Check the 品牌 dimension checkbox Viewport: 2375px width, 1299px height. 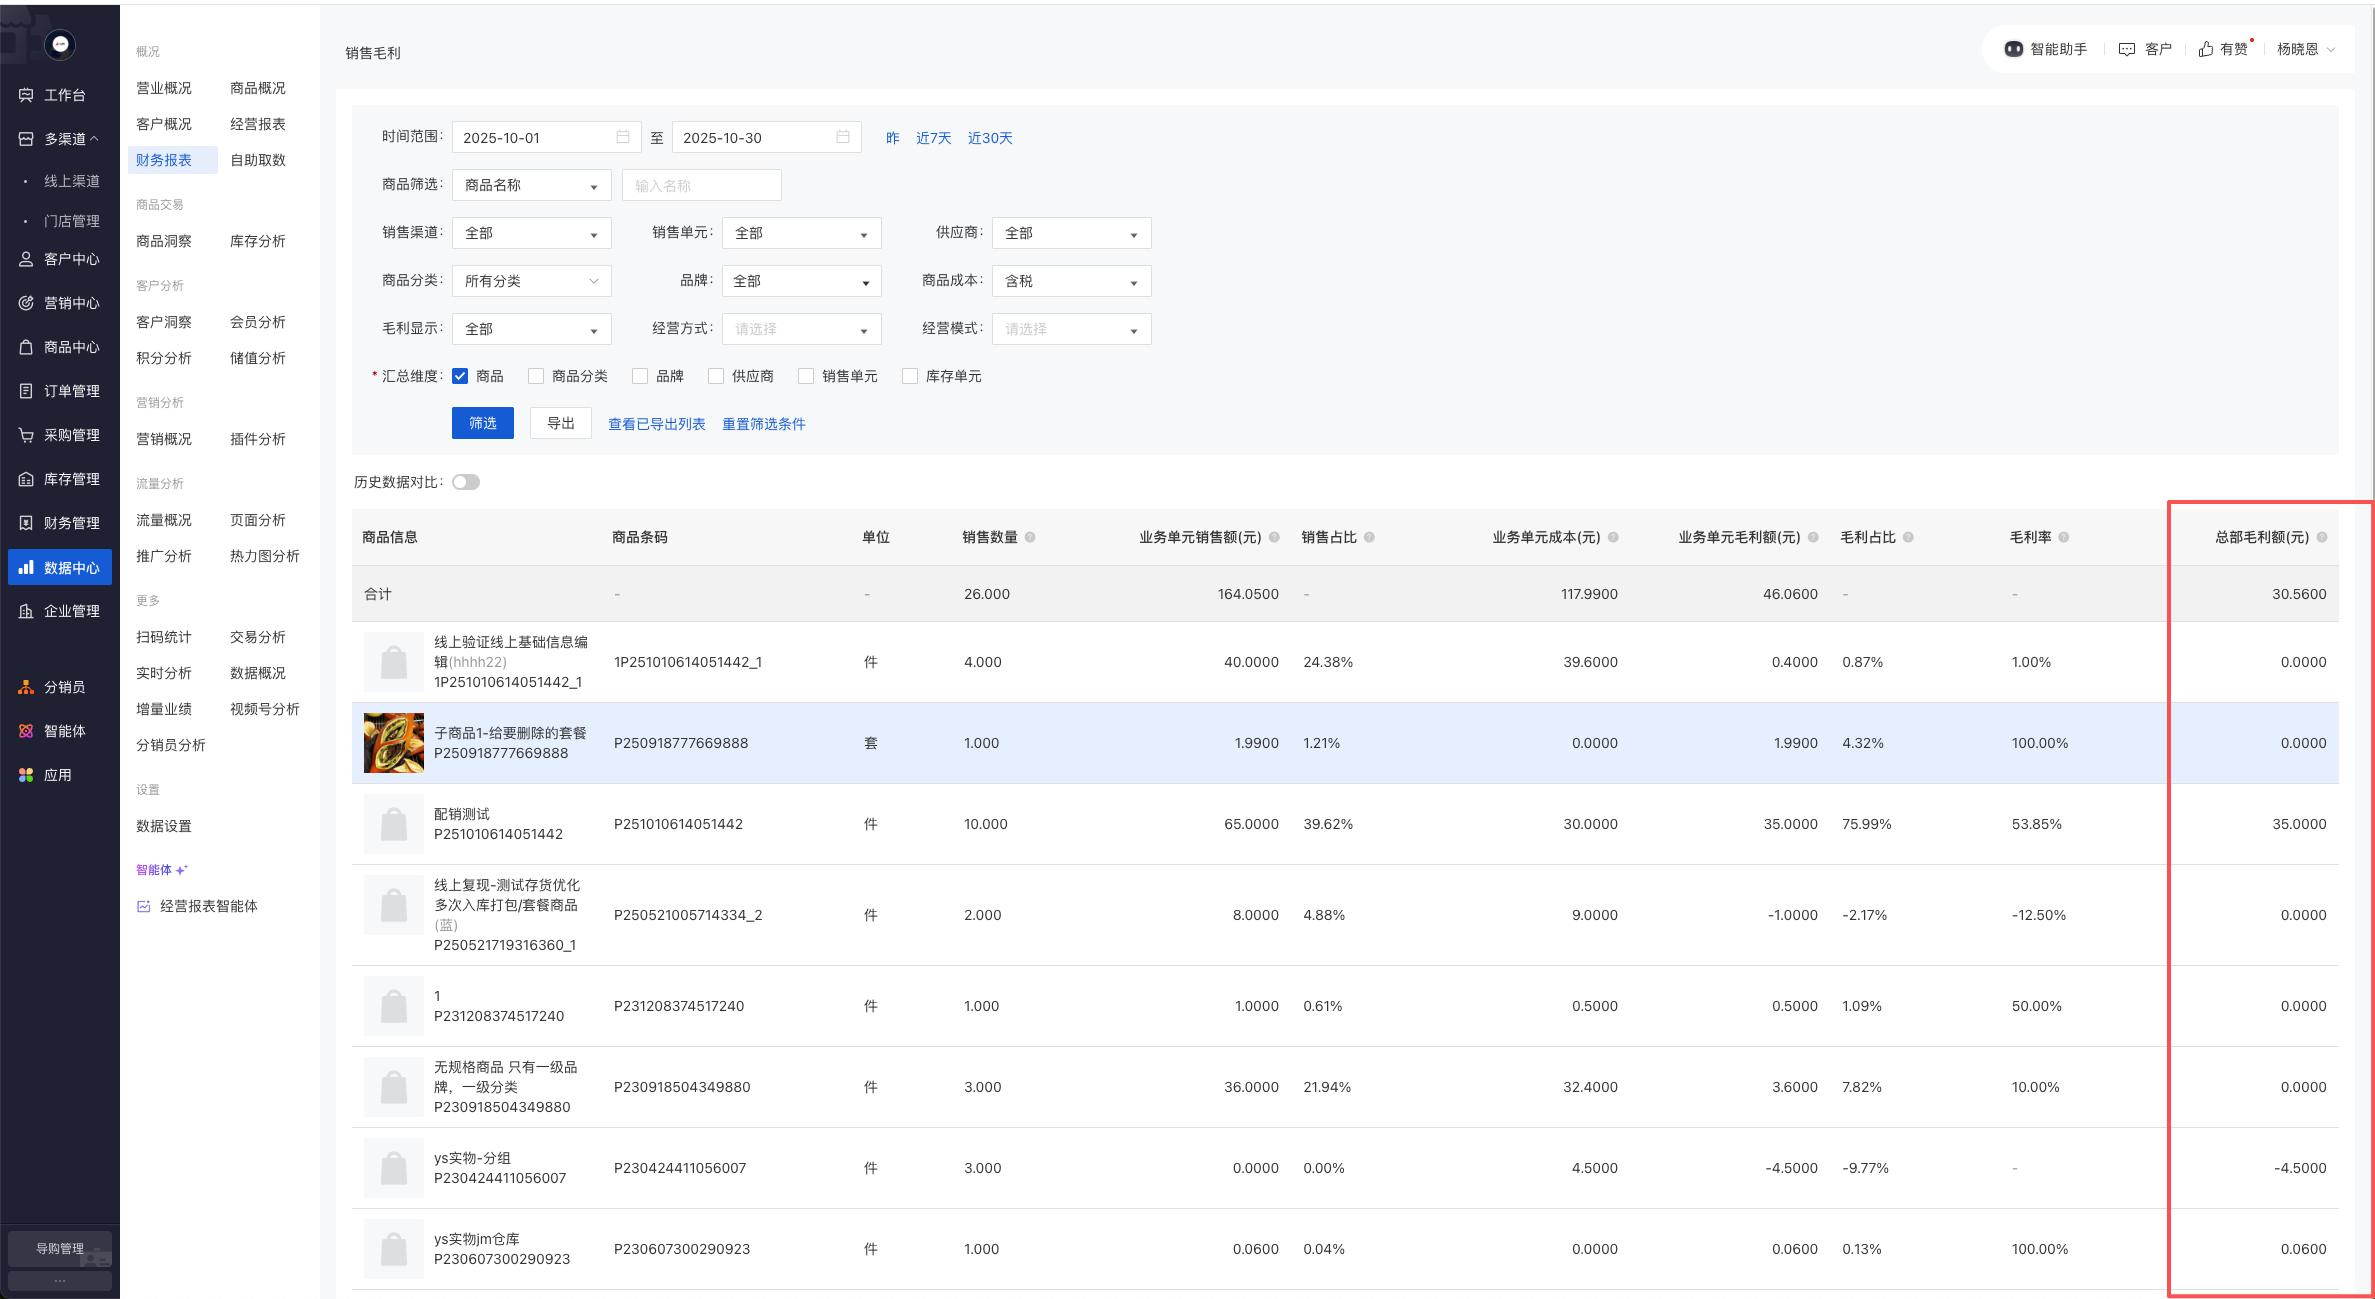coord(640,376)
